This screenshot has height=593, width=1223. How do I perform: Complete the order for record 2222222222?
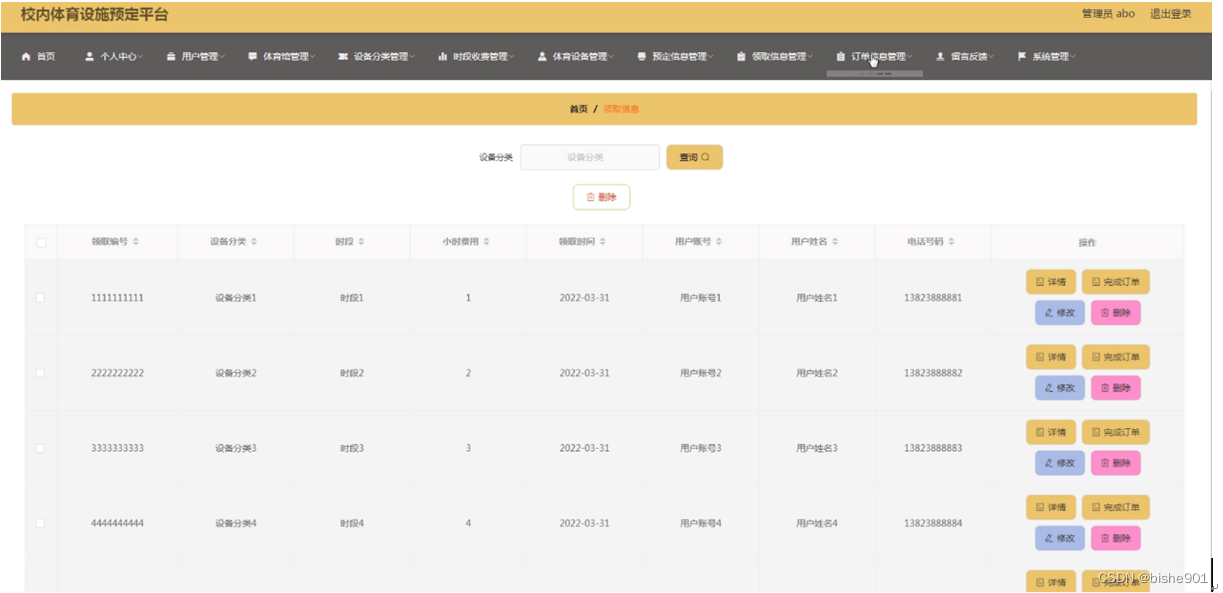click(1115, 357)
